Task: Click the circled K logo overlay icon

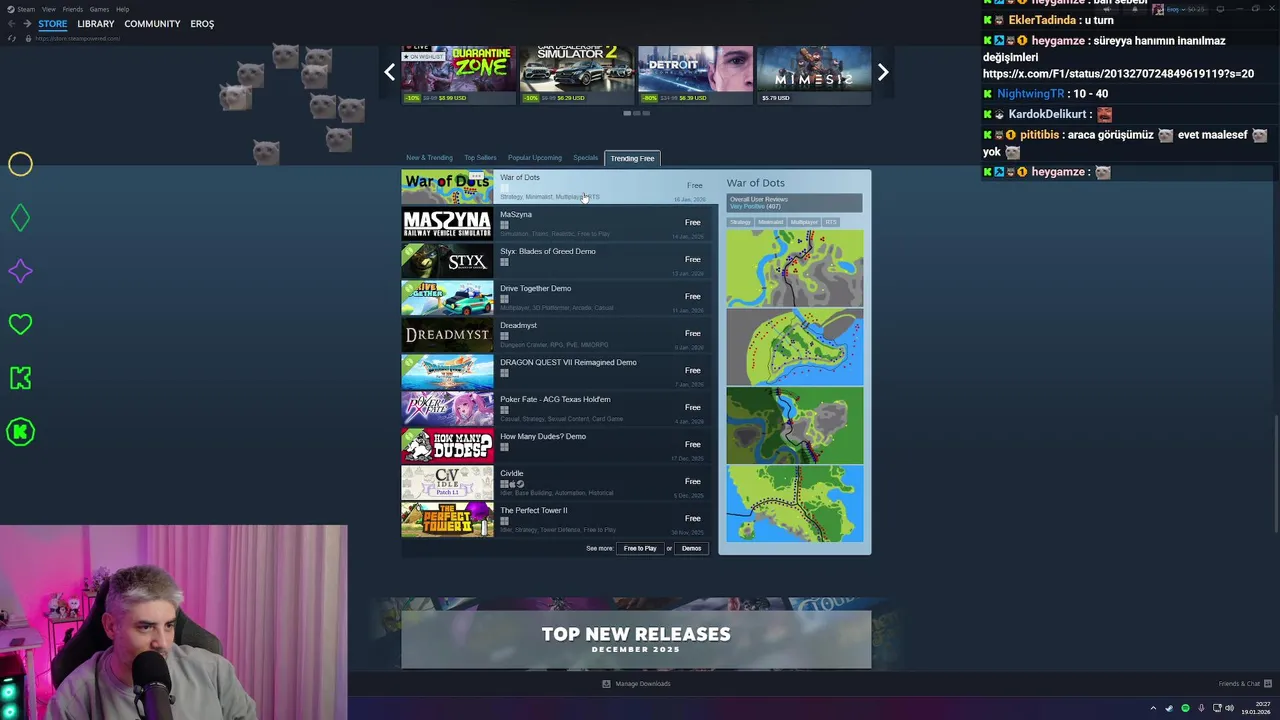Action: pyautogui.click(x=20, y=432)
